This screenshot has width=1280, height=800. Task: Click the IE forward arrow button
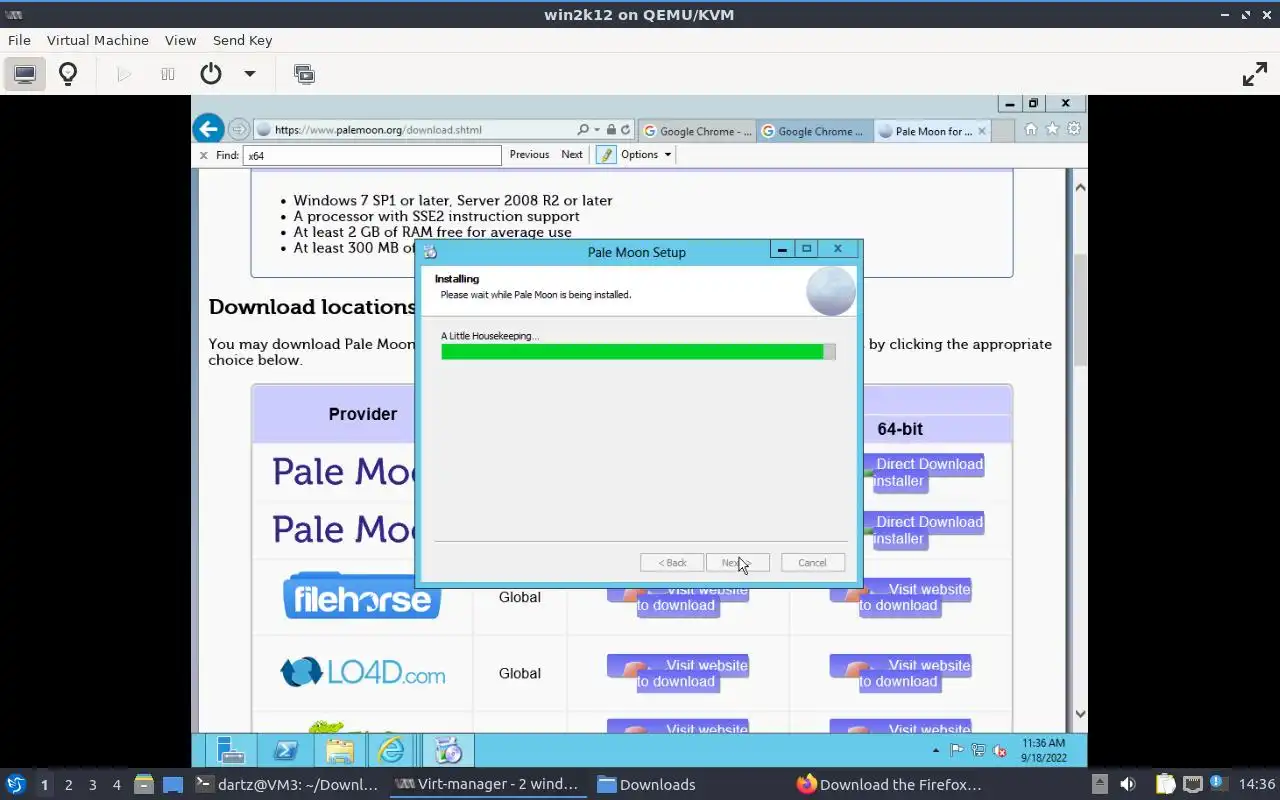coord(238,129)
